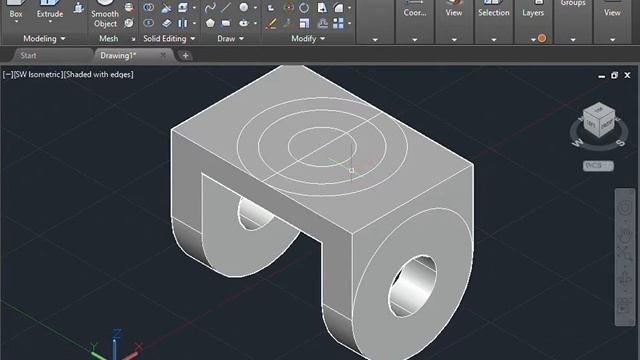This screenshot has width=640, height=360.
Task: Select the Polygon draw tool
Action: point(210,23)
